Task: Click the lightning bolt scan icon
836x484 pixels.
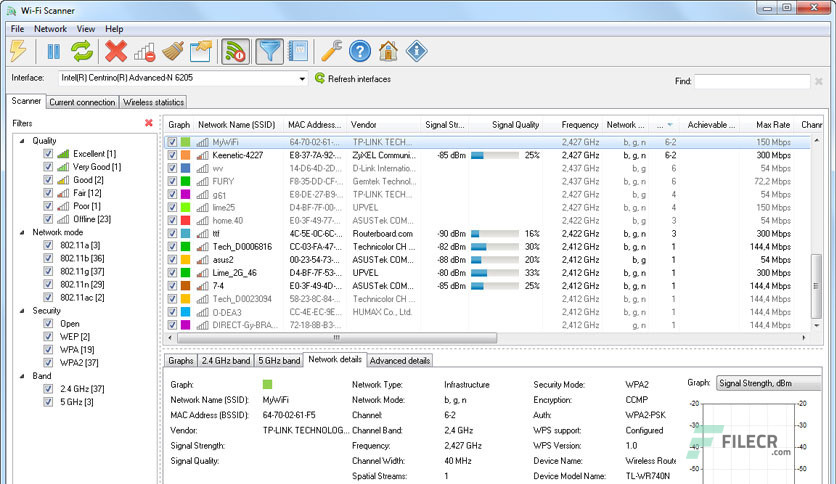Action: tap(18, 52)
